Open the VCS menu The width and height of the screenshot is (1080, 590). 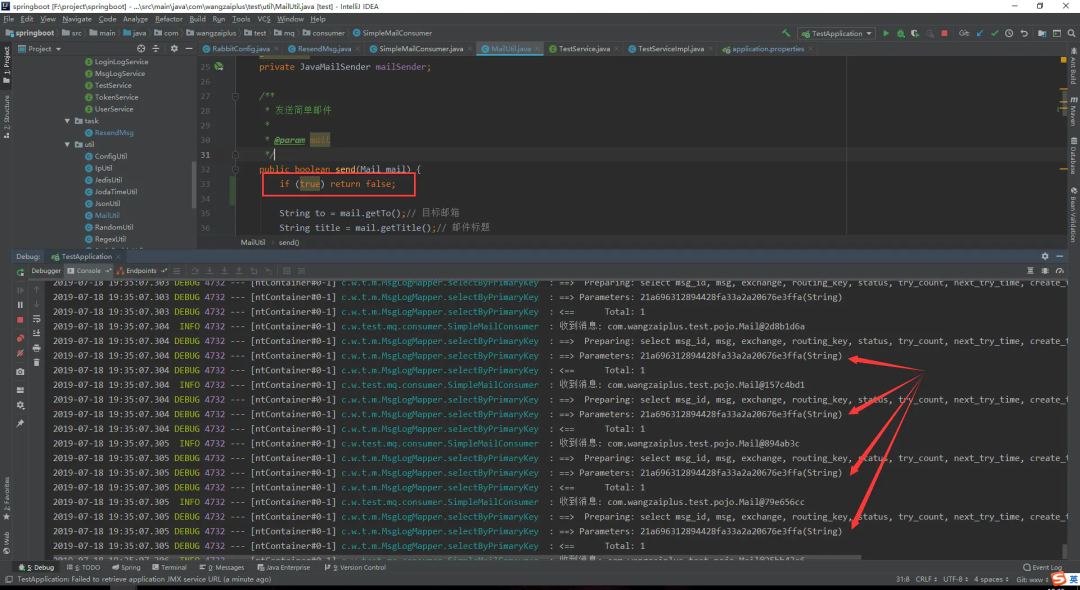[x=264, y=19]
